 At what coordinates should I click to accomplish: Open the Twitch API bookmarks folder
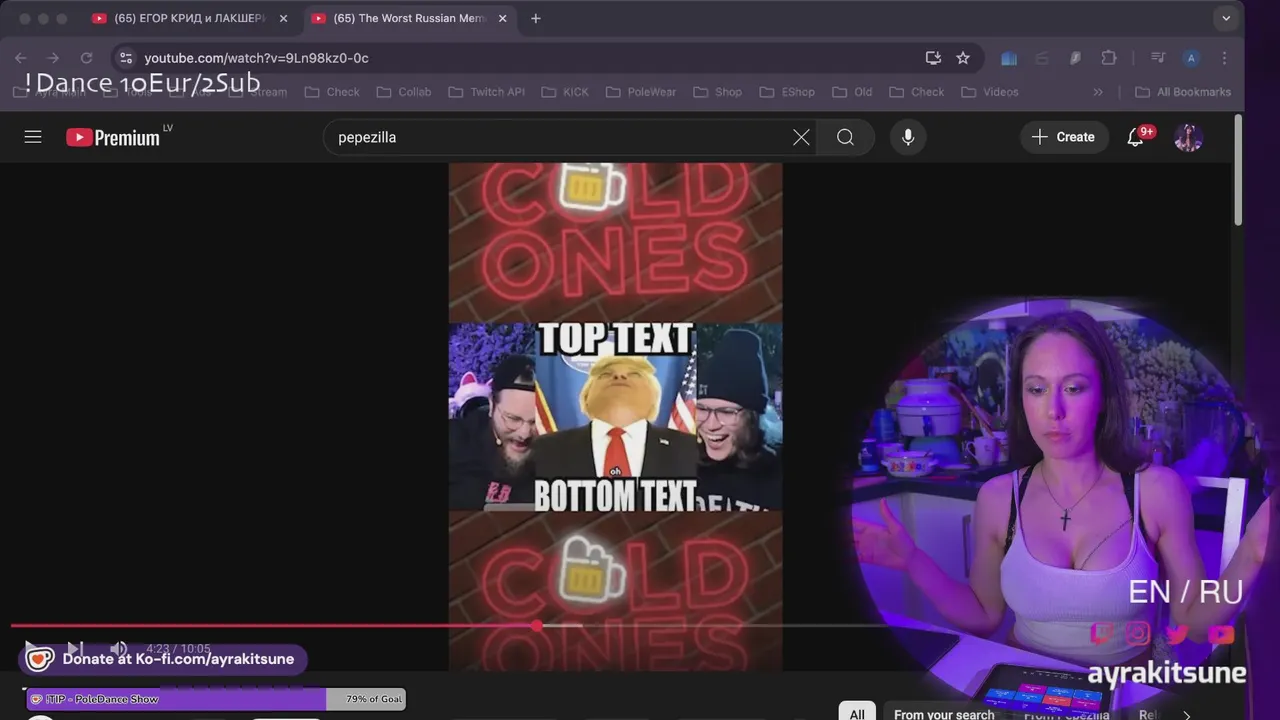click(x=486, y=92)
